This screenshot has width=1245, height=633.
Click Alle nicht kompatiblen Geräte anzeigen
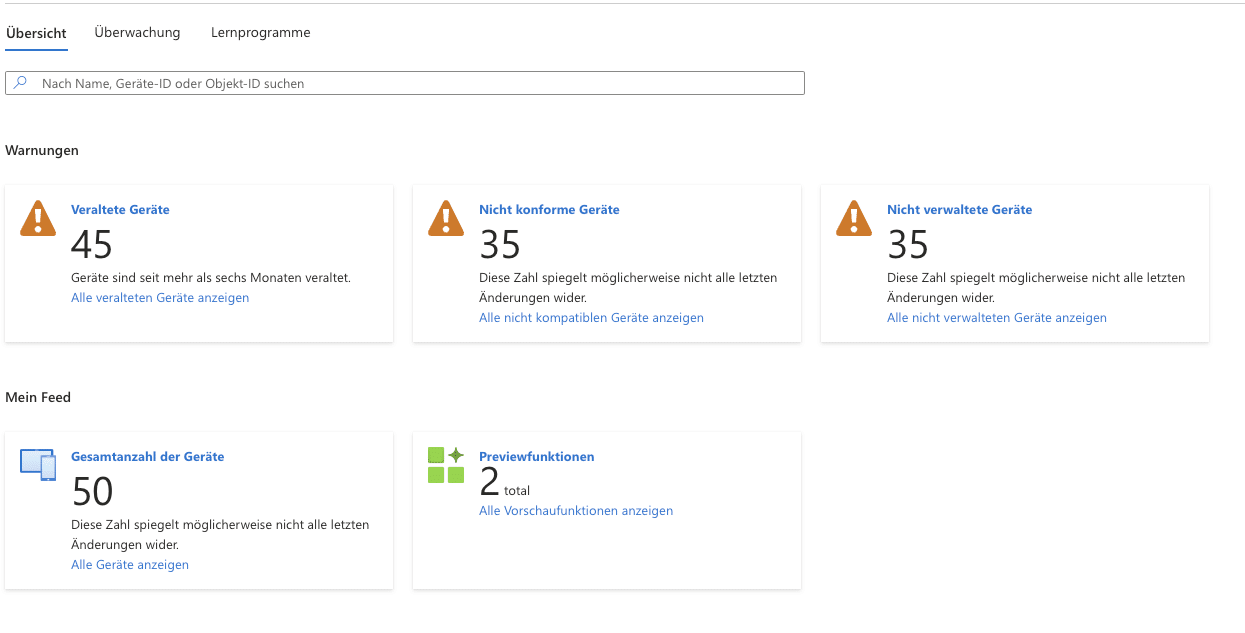click(591, 318)
